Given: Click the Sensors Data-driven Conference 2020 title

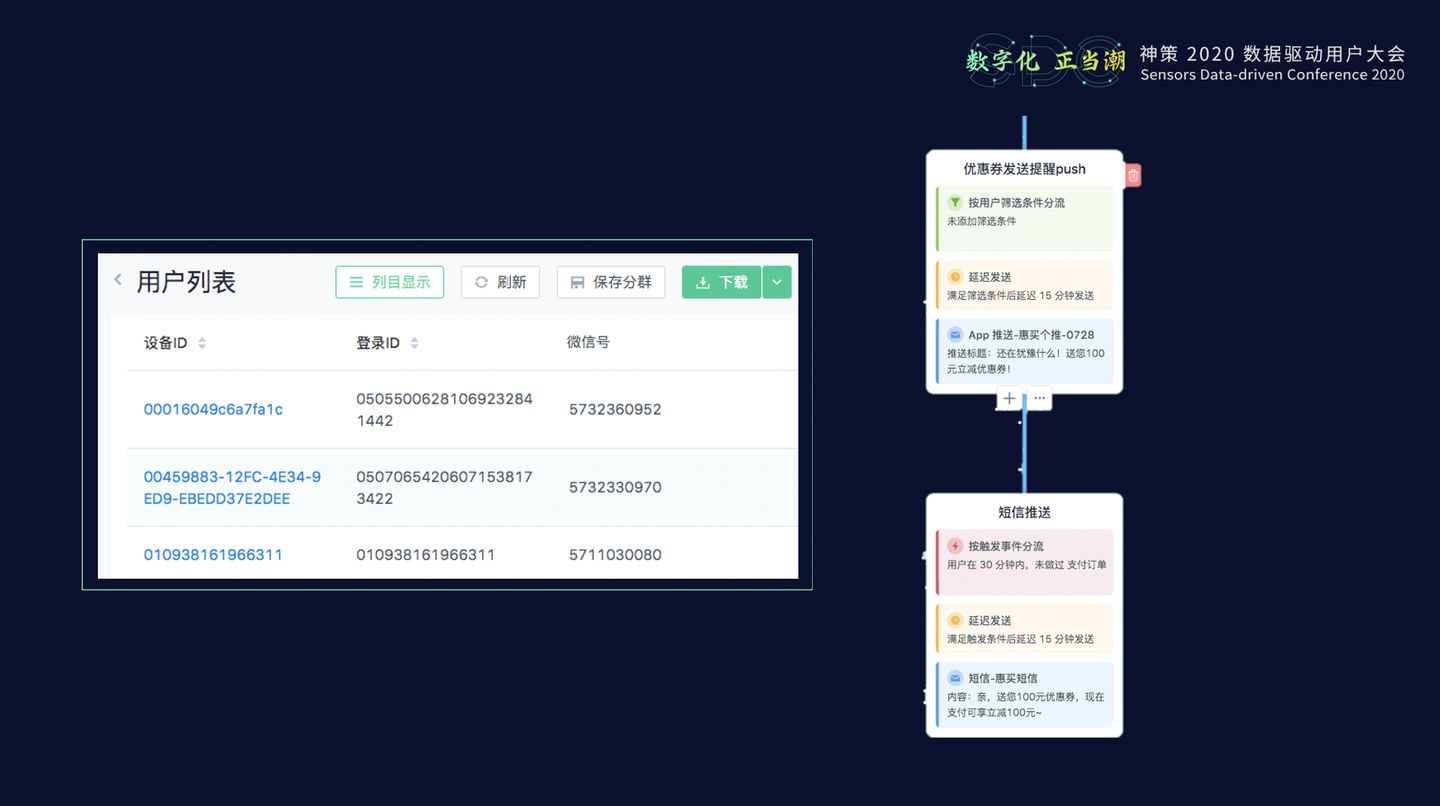Looking at the screenshot, I should tap(1272, 75).
